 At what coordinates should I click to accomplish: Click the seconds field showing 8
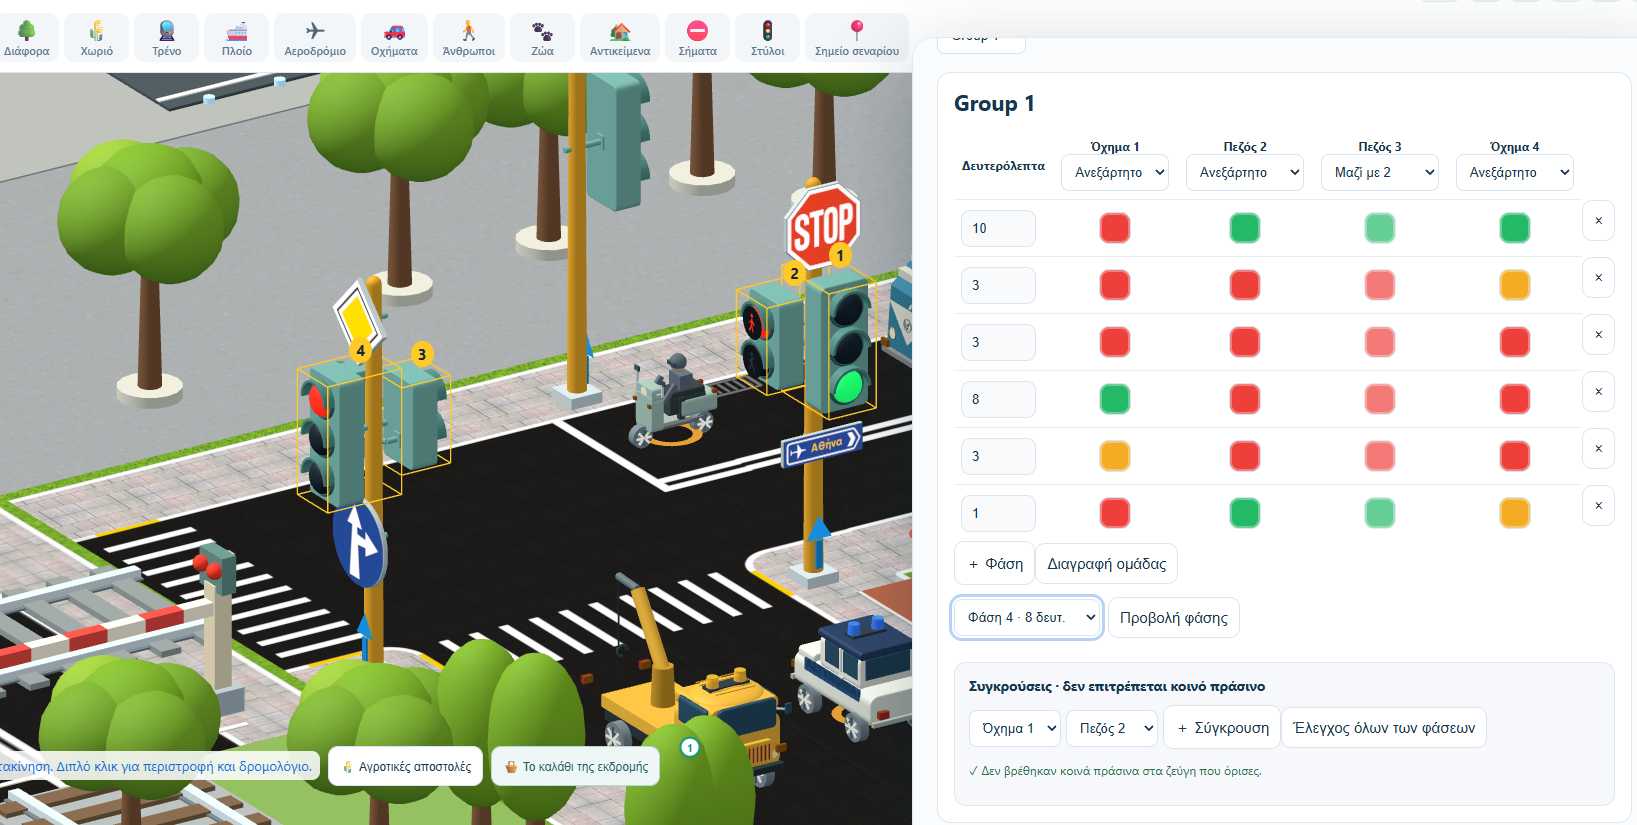click(x=998, y=399)
